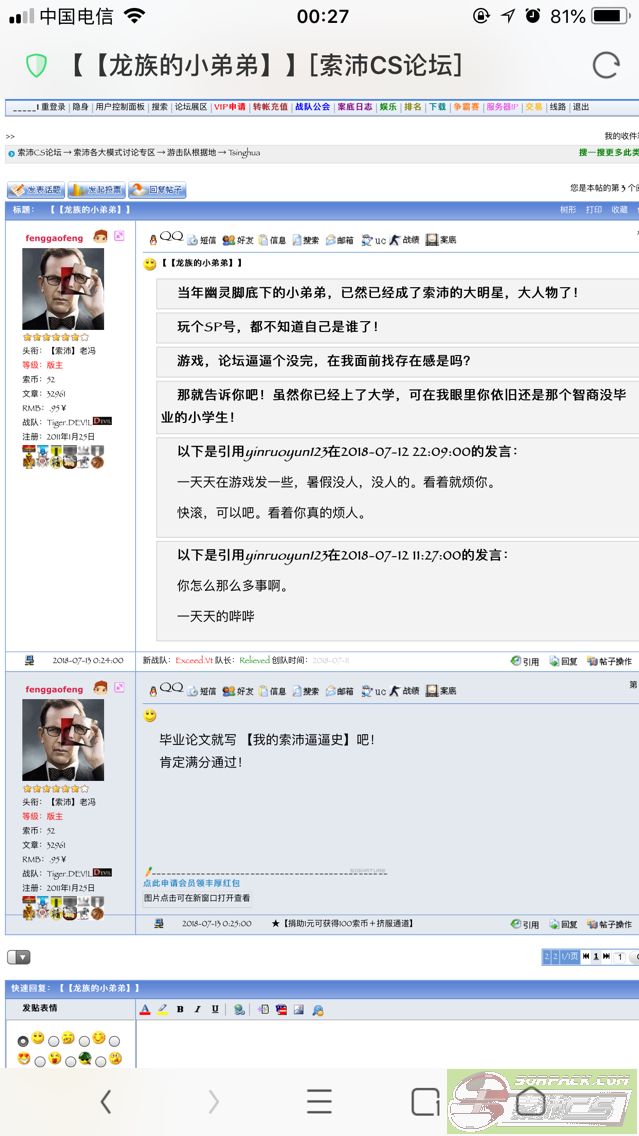Click the 回复帖子 reply button
Image resolution: width=639 pixels, height=1136 pixels.
pyautogui.click(x=157, y=190)
